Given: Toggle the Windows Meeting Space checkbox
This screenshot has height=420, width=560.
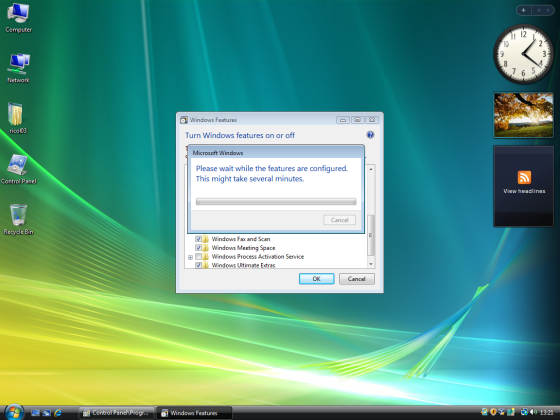Looking at the screenshot, I should [198, 248].
